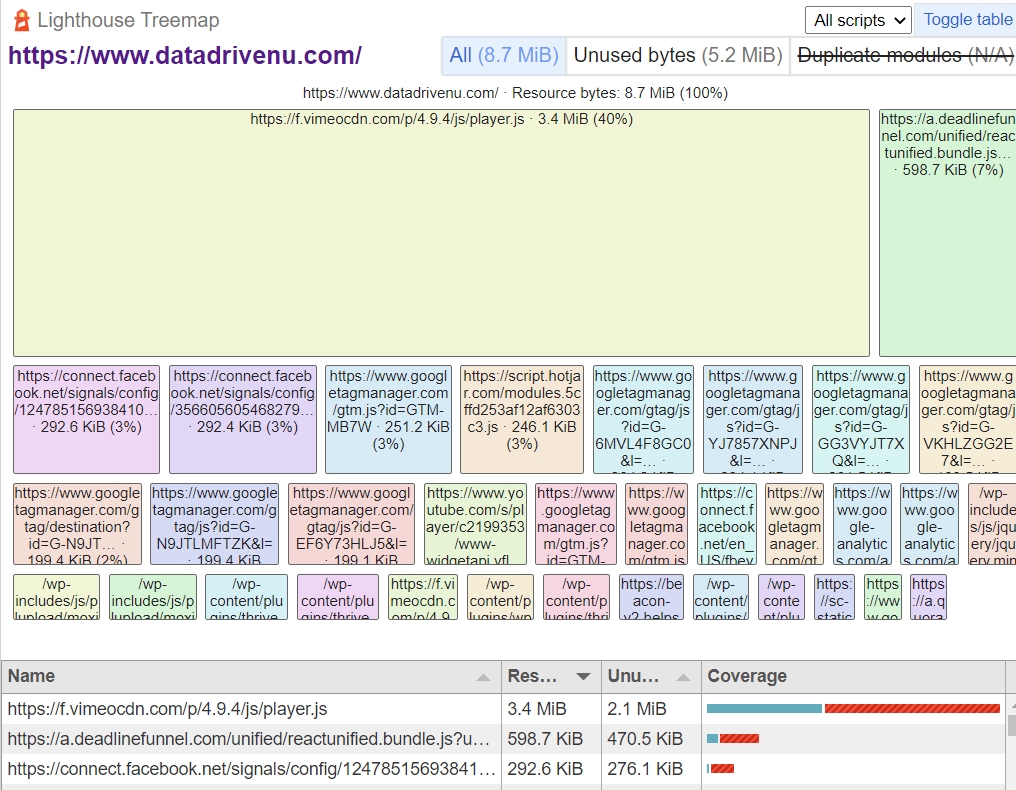Click the facebook signals config 356605 block
1016x790 pixels.
tap(243, 419)
